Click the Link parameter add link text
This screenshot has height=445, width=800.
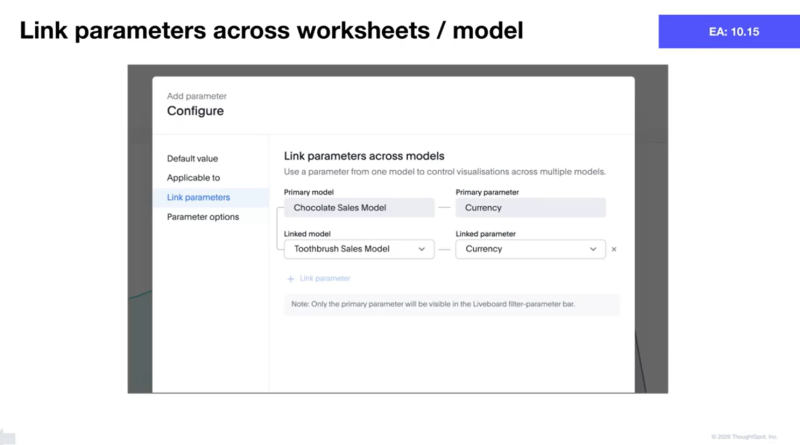tap(324, 278)
